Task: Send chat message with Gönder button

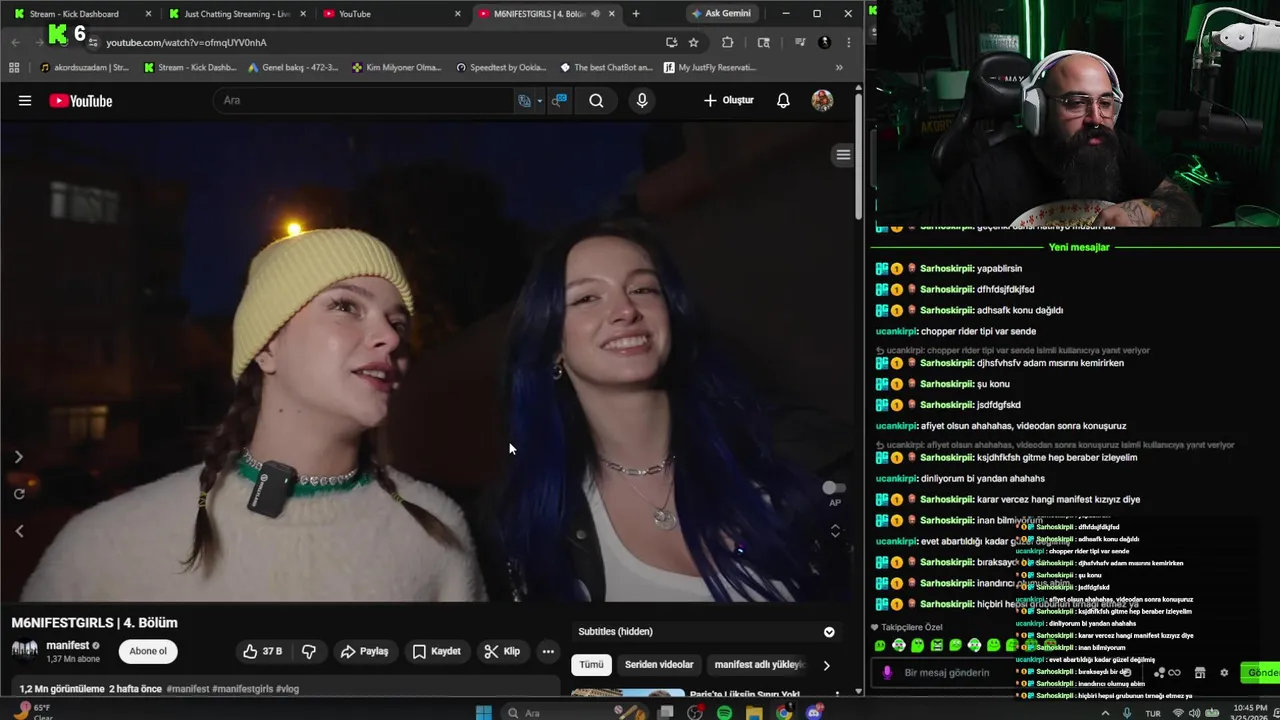Action: [1260, 673]
